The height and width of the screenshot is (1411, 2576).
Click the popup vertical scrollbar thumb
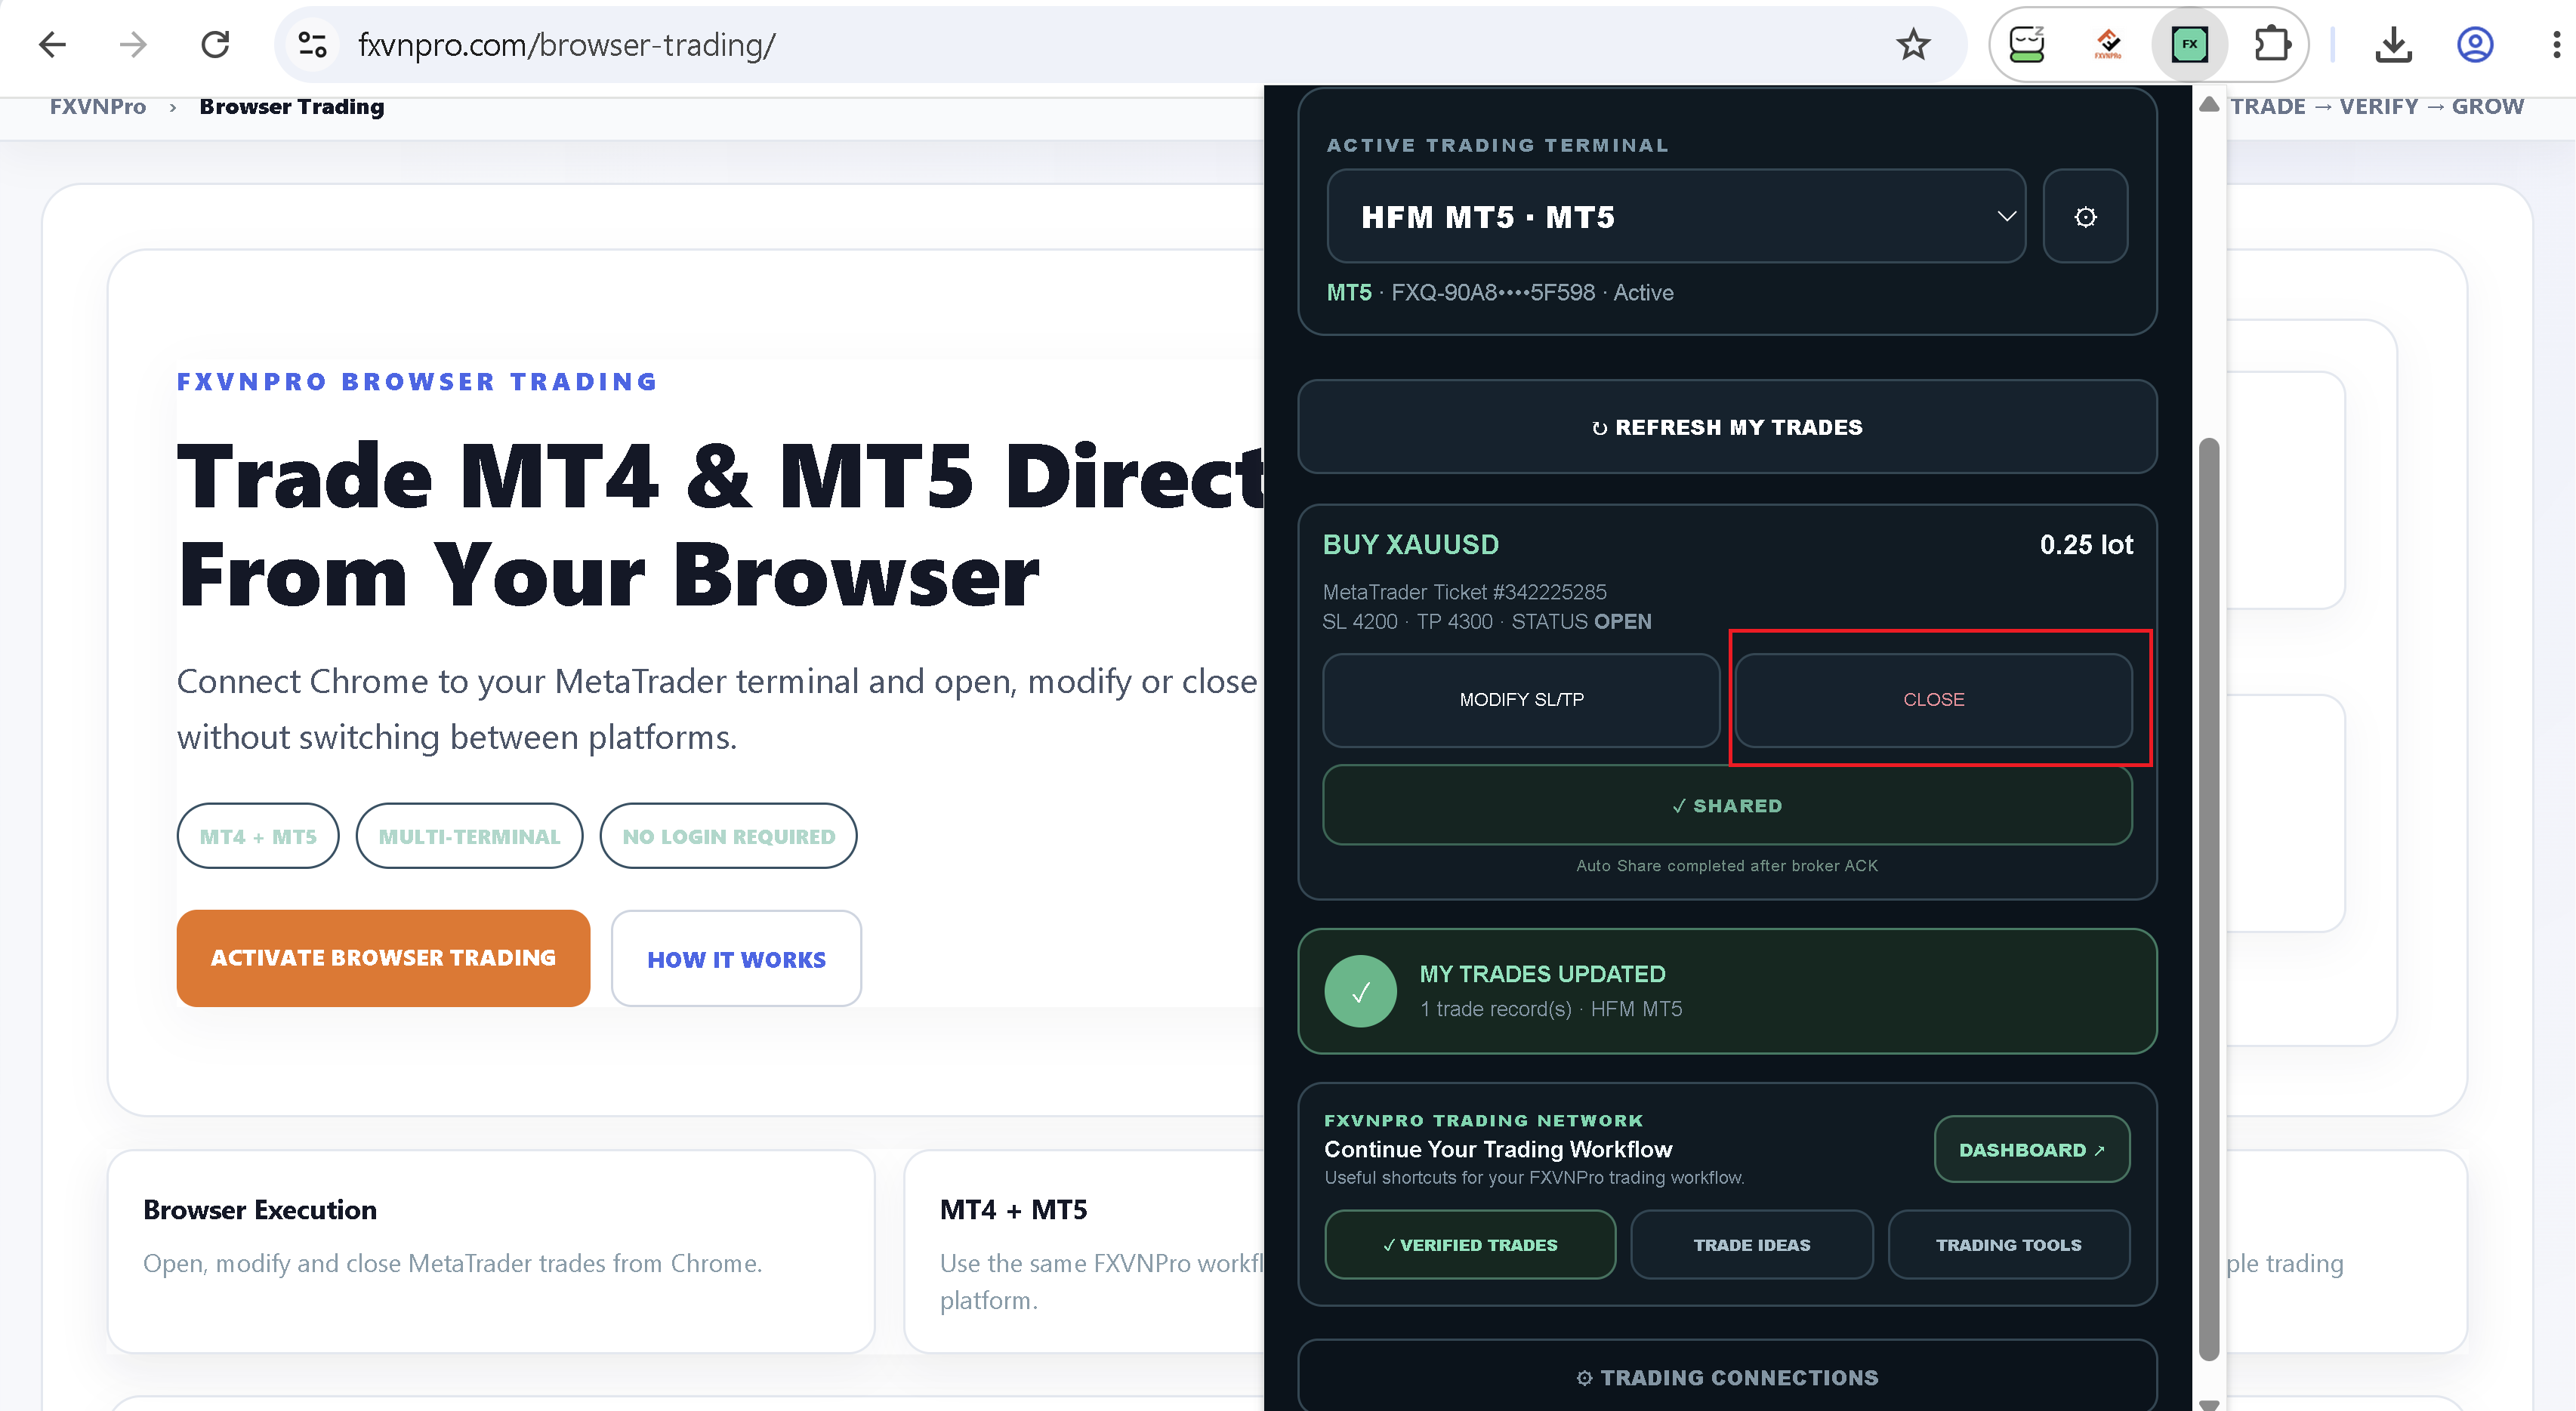pos(2209,898)
